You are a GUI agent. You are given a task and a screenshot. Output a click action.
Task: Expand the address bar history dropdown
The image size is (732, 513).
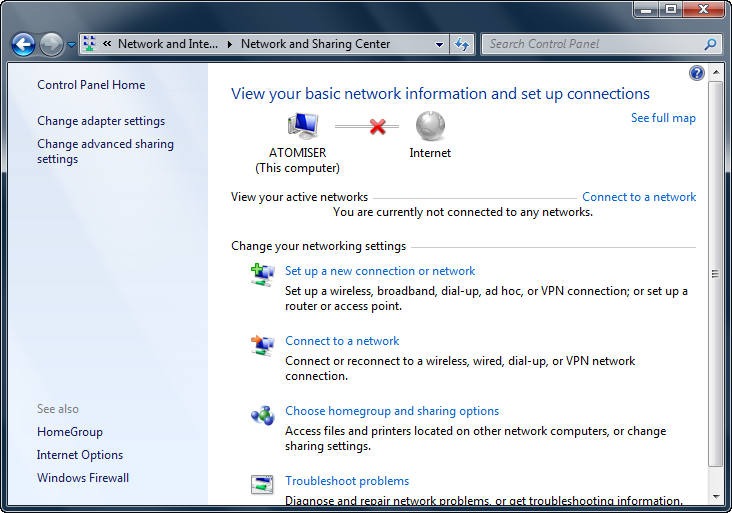click(439, 45)
